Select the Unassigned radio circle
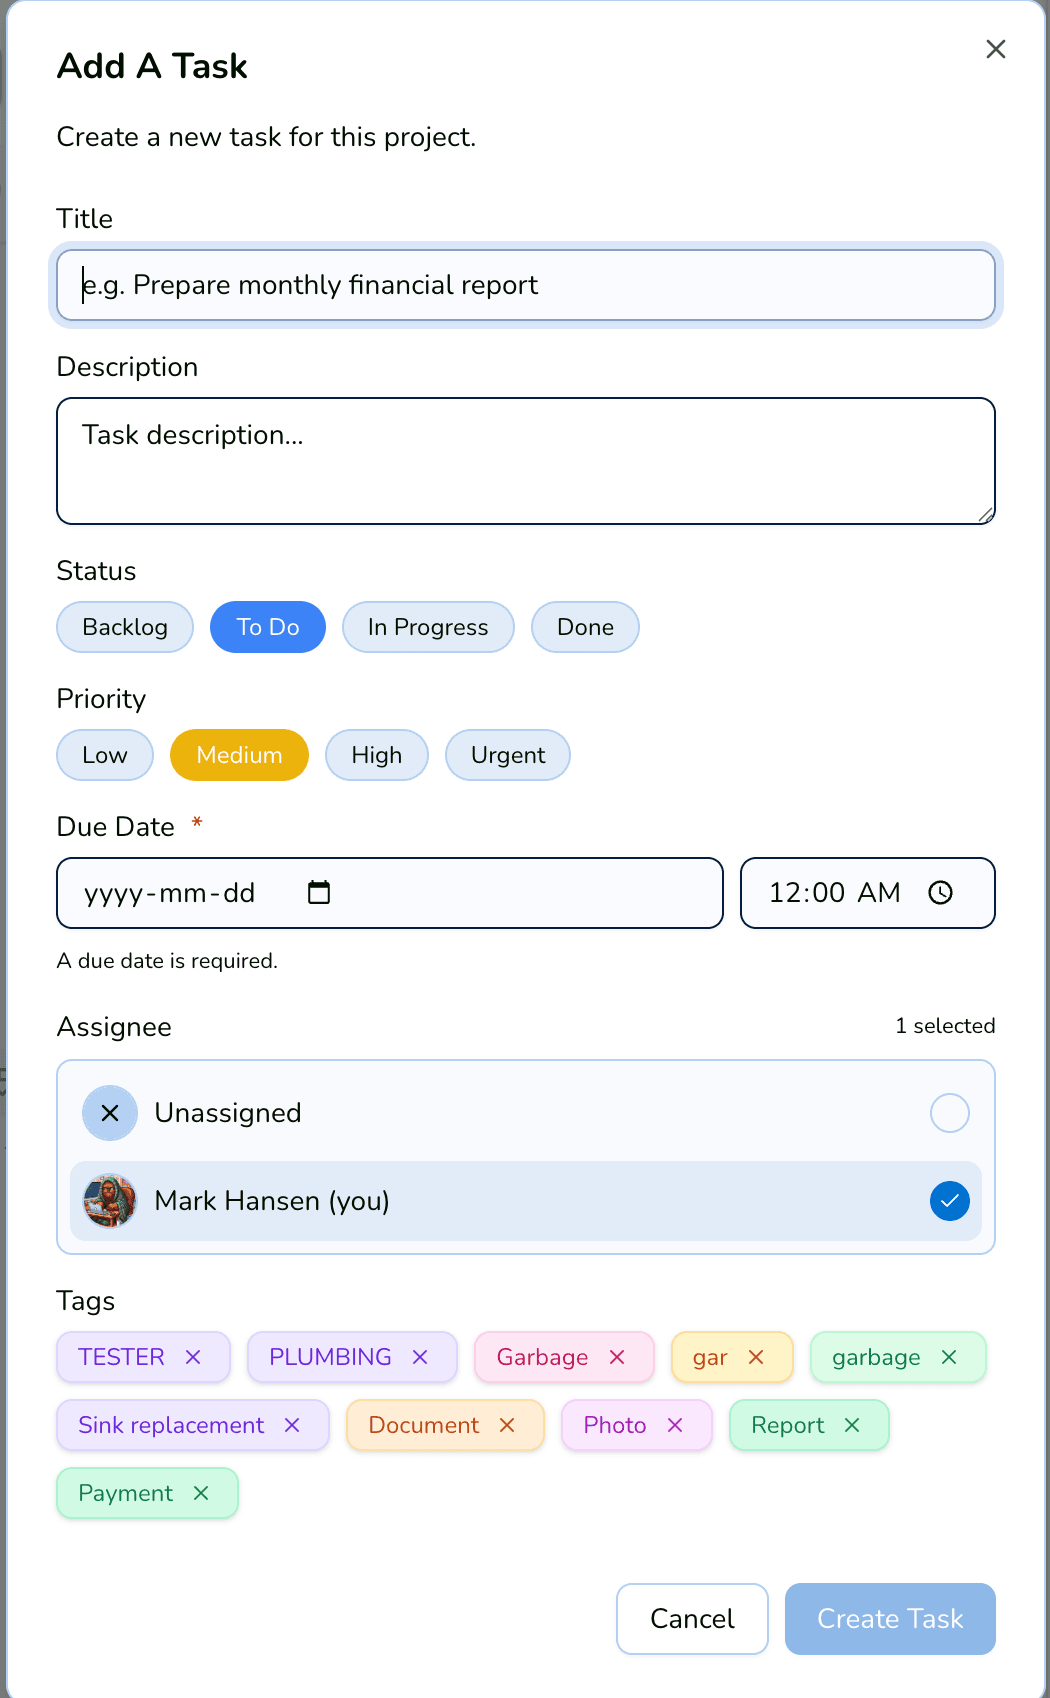The width and height of the screenshot is (1050, 1698). pyautogui.click(x=950, y=1113)
